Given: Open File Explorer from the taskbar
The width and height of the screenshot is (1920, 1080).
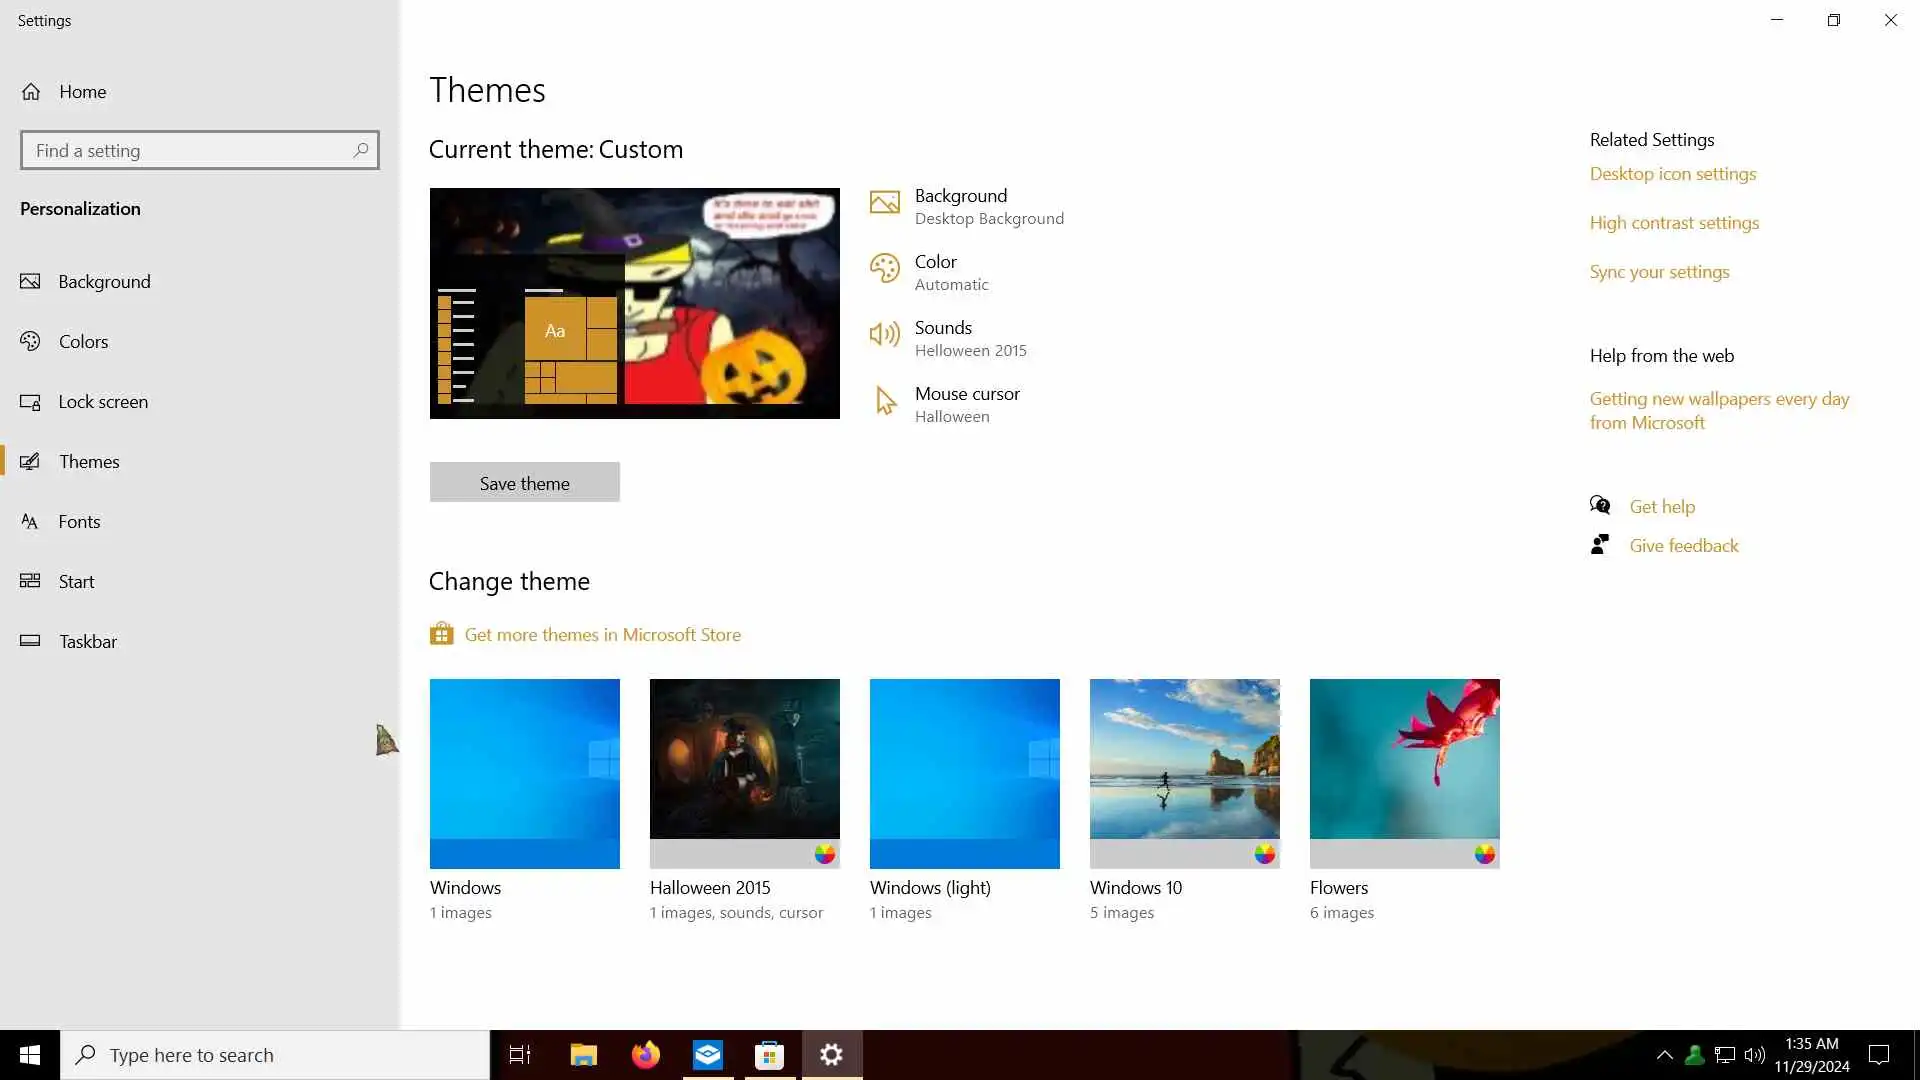Looking at the screenshot, I should coord(583,1055).
